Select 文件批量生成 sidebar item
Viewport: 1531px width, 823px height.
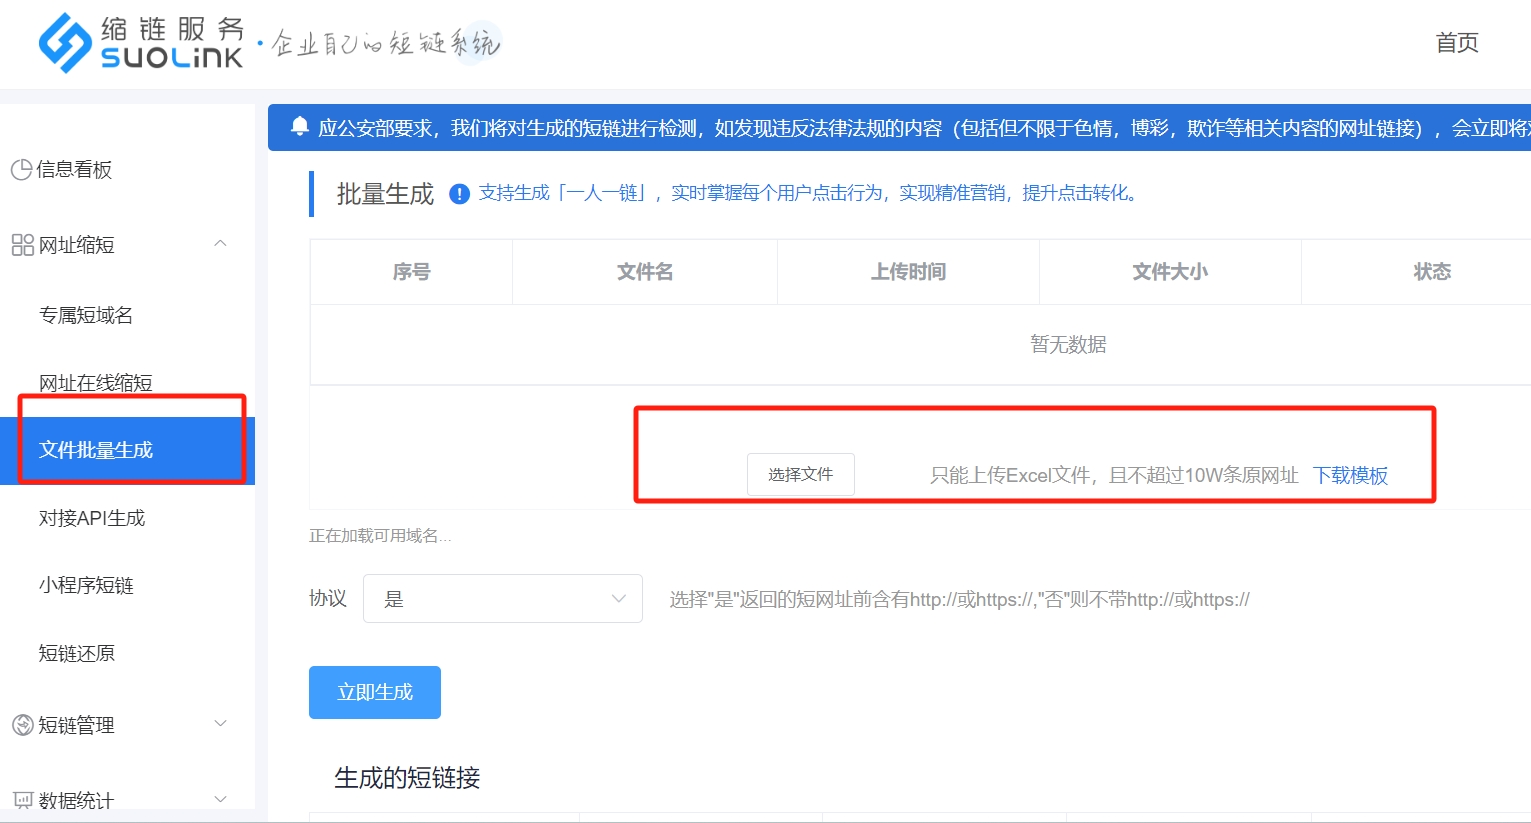click(96, 450)
